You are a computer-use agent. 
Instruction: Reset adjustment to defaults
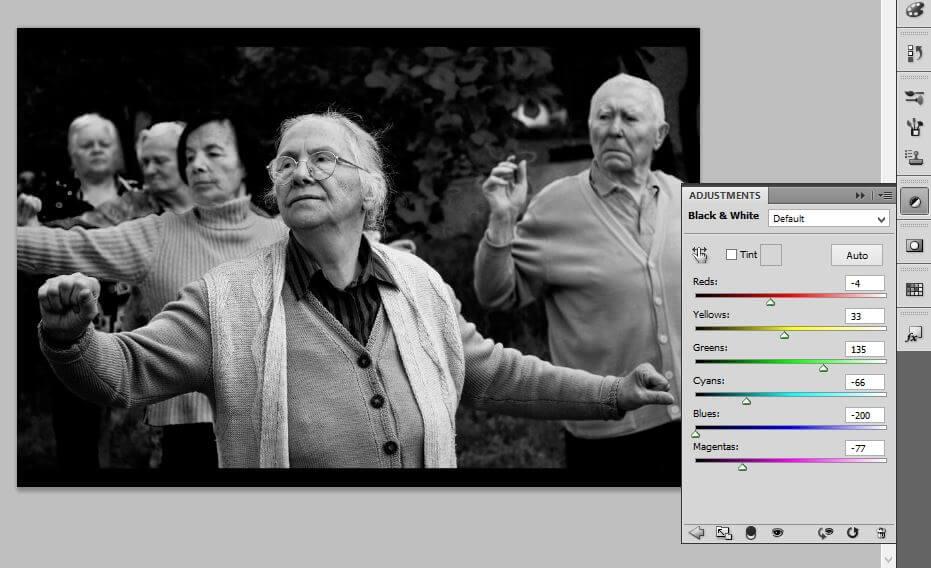pos(853,533)
